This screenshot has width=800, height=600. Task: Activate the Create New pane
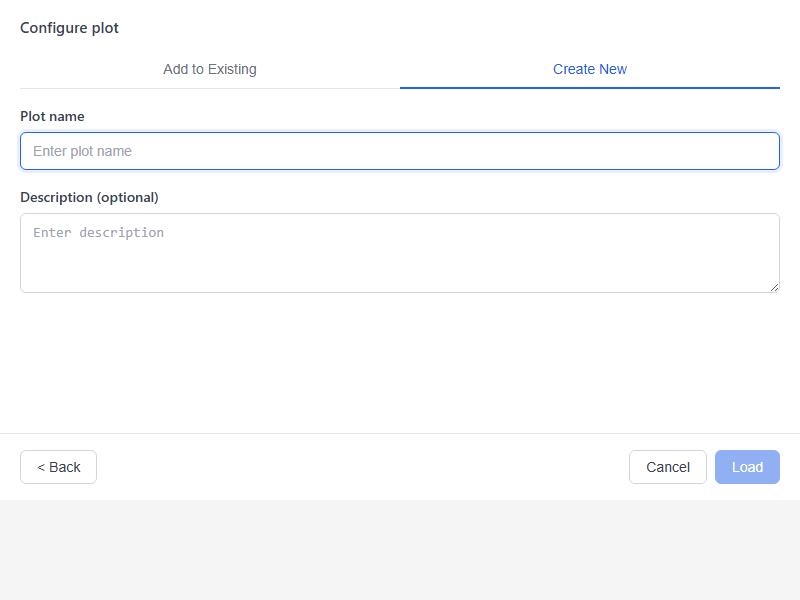point(589,69)
